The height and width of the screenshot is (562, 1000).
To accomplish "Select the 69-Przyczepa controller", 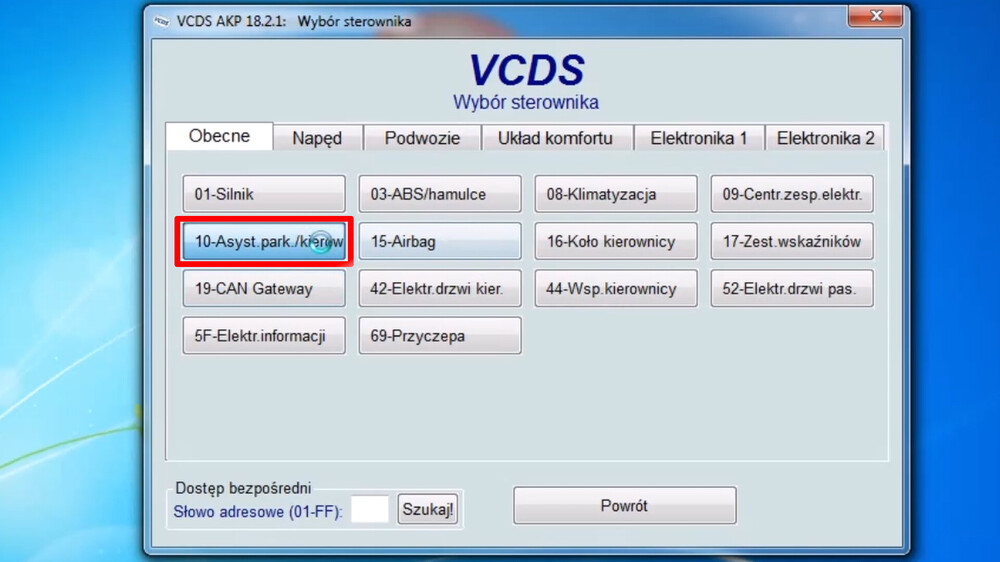I will 440,336.
